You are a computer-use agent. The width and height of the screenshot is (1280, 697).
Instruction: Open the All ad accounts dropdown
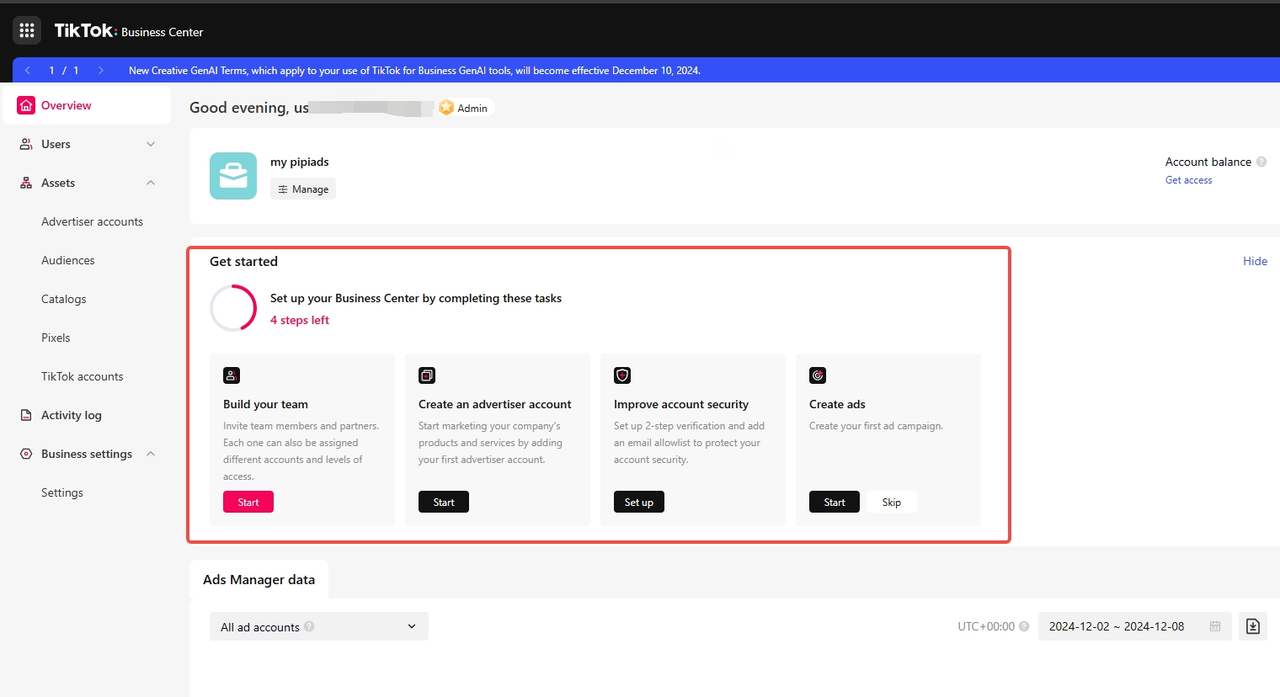click(318, 626)
